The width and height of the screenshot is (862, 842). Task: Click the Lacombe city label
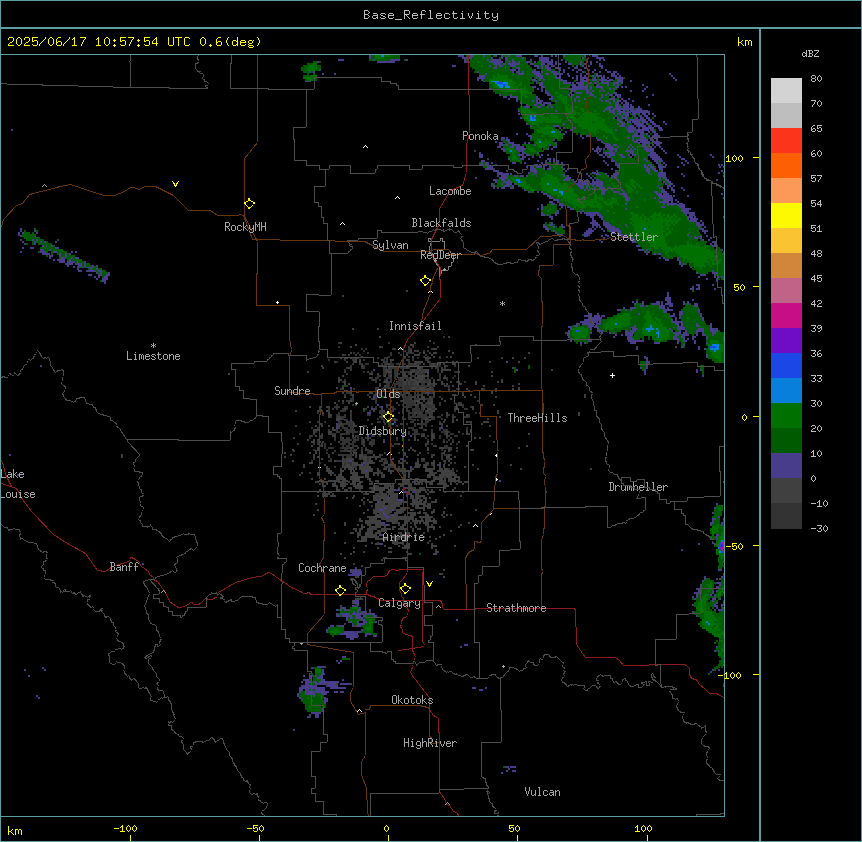[x=450, y=191]
